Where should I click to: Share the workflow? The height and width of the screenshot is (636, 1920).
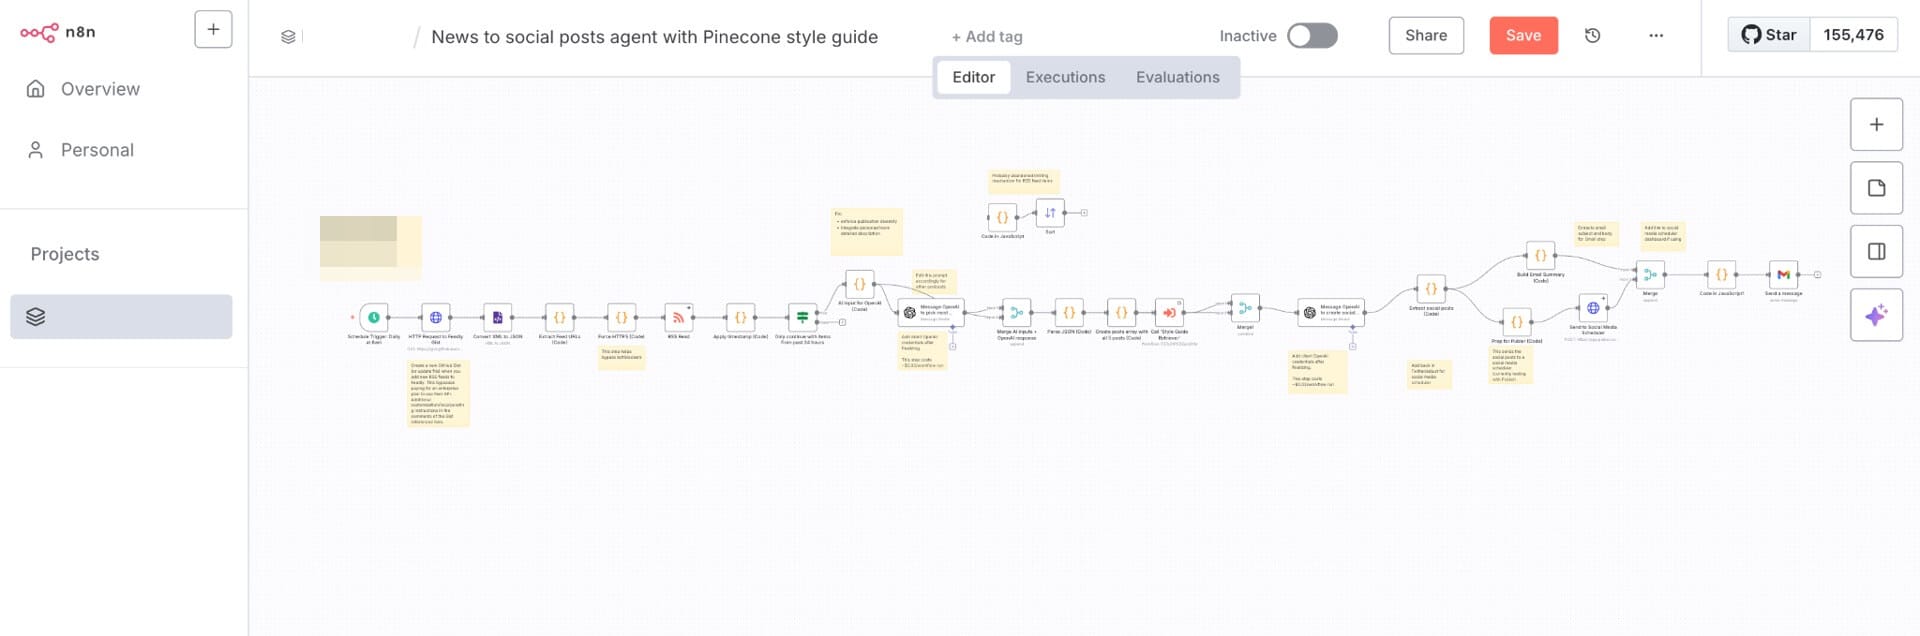(x=1426, y=35)
